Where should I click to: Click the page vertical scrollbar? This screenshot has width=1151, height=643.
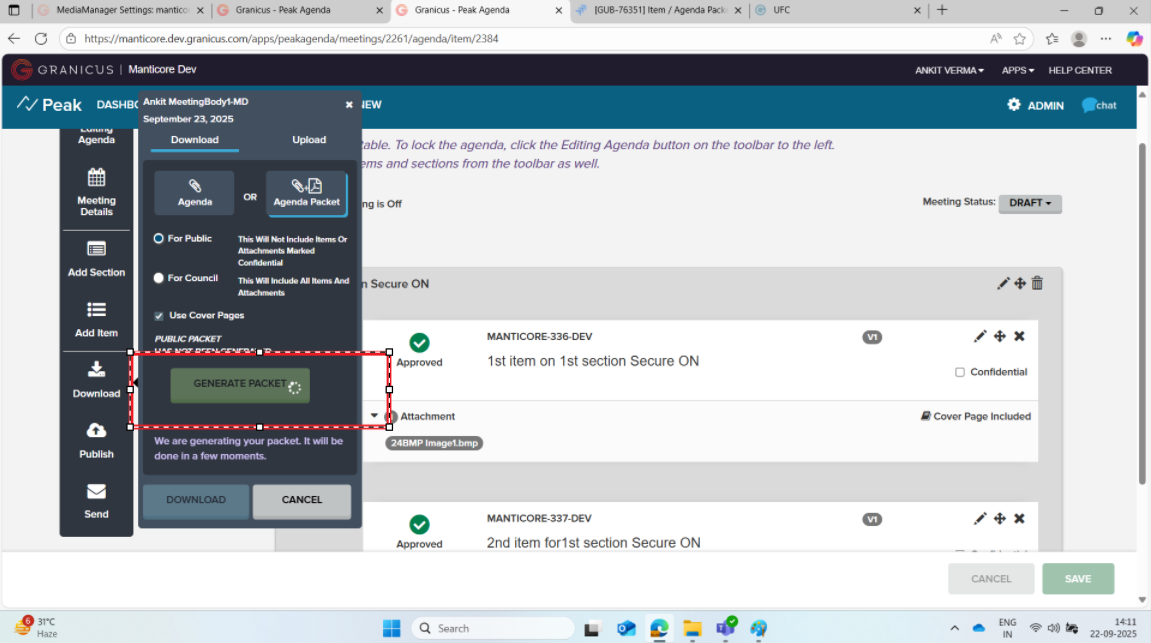tap(1143, 300)
